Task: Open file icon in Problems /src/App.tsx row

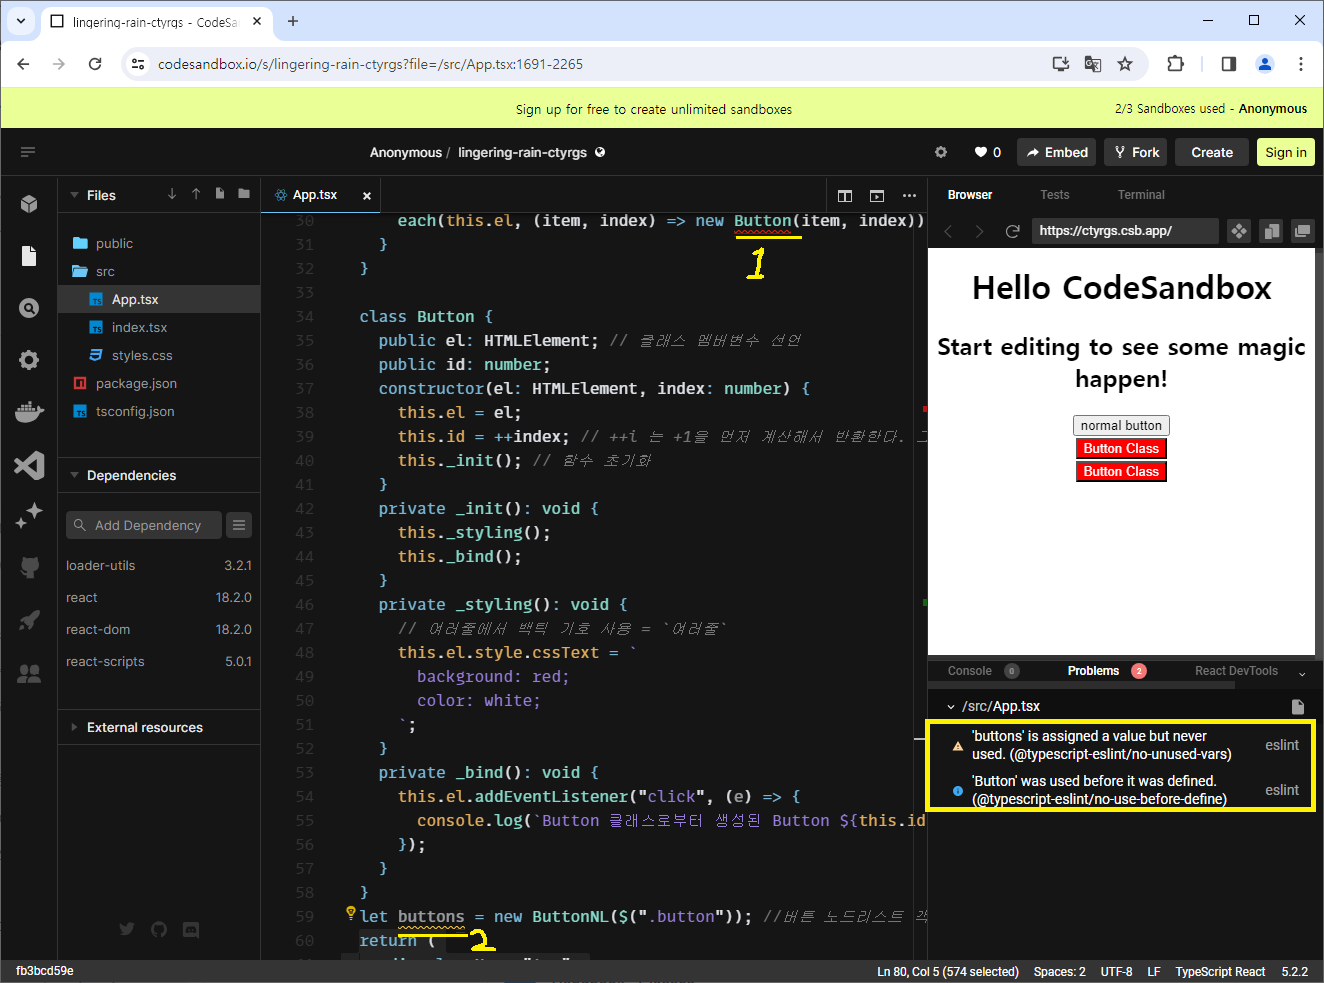Action: [x=1298, y=707]
